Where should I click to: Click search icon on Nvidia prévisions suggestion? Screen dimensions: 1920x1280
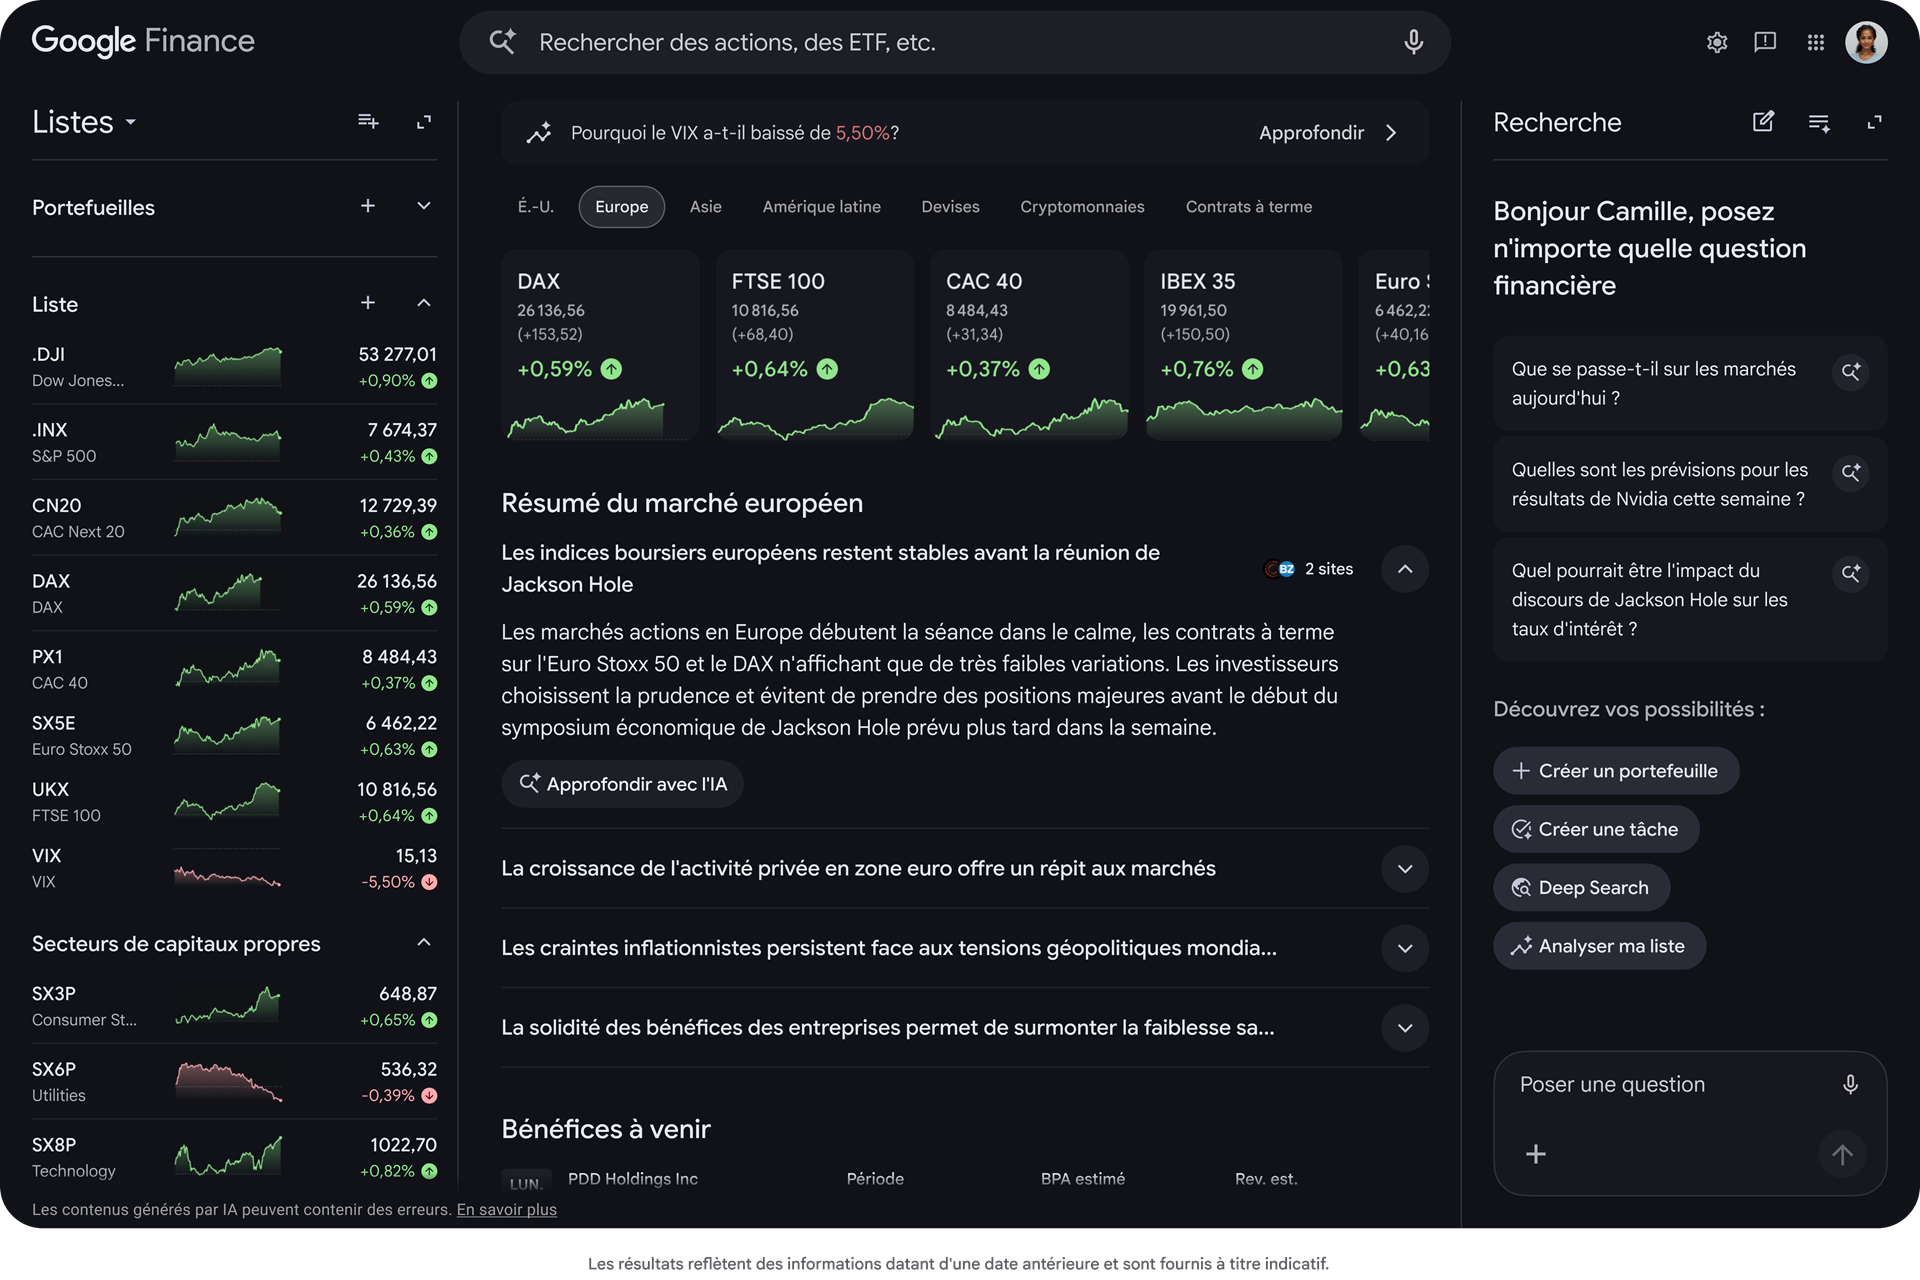click(x=1851, y=472)
